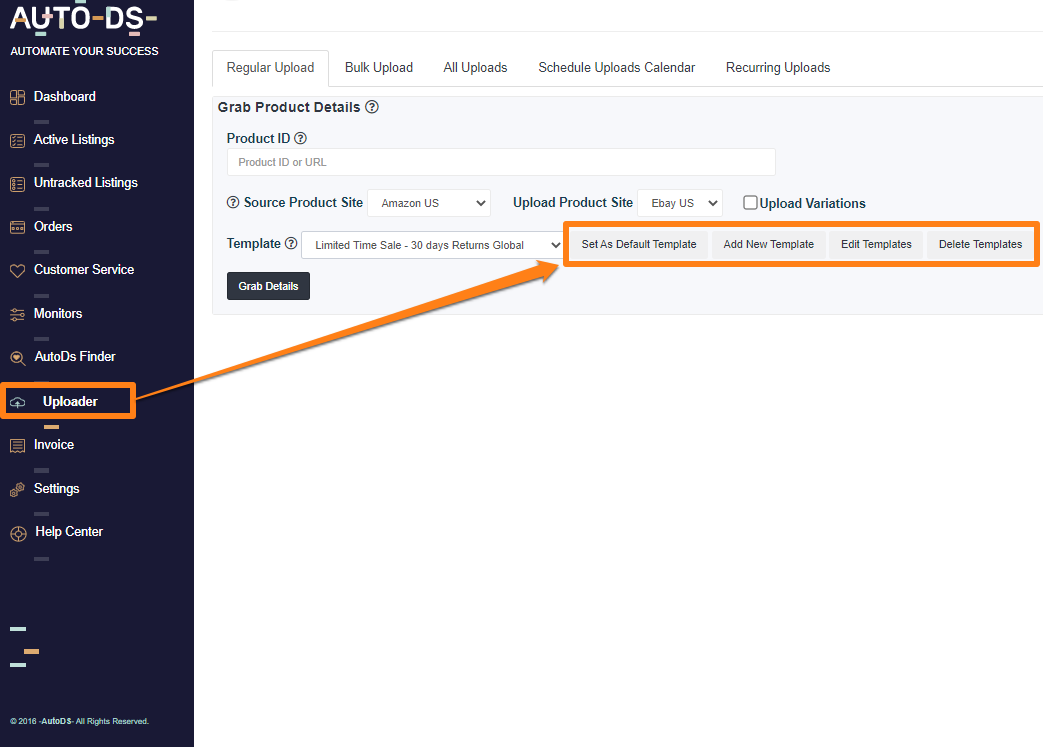
Task: Navigate to Orders
Action: pyautogui.click(x=53, y=227)
